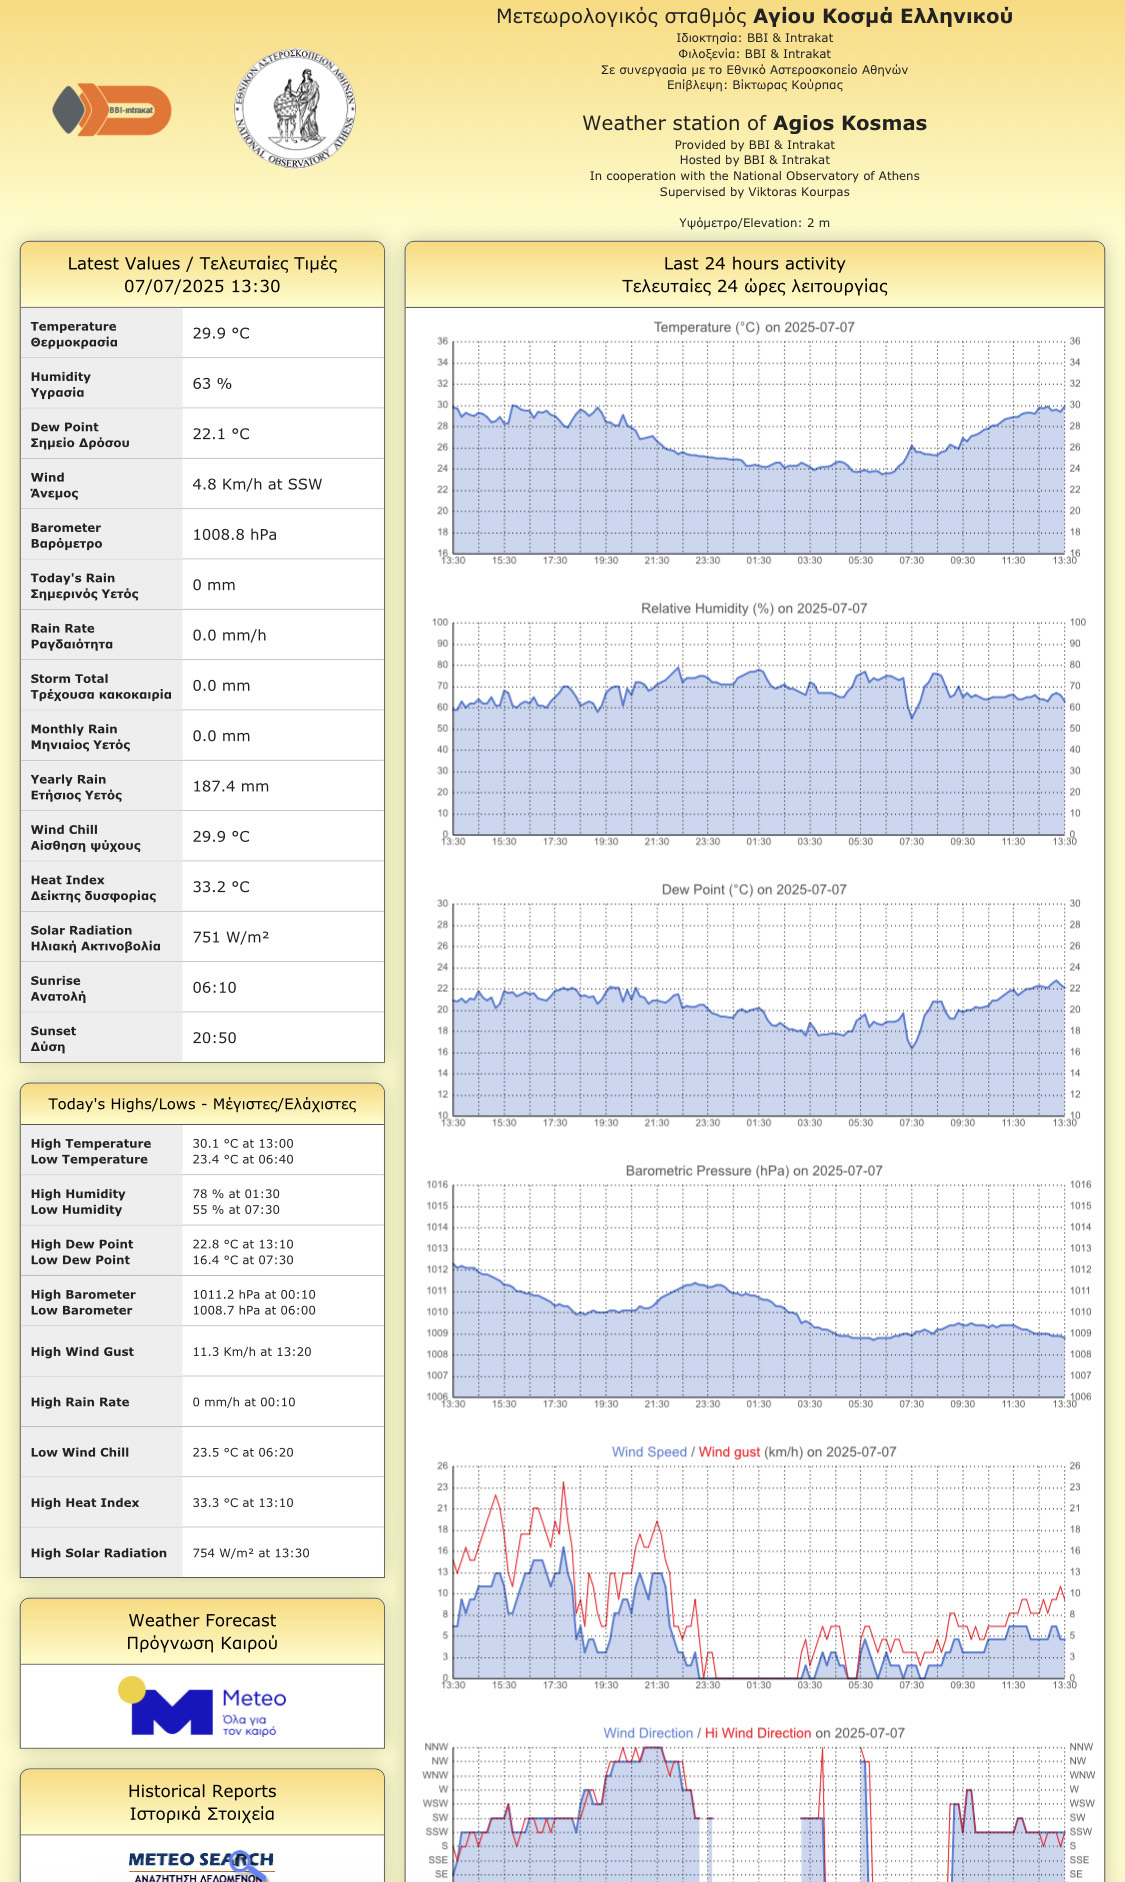This screenshot has height=1882, width=1125.
Task: Open the Meteo forecast logo
Action: point(203,1708)
